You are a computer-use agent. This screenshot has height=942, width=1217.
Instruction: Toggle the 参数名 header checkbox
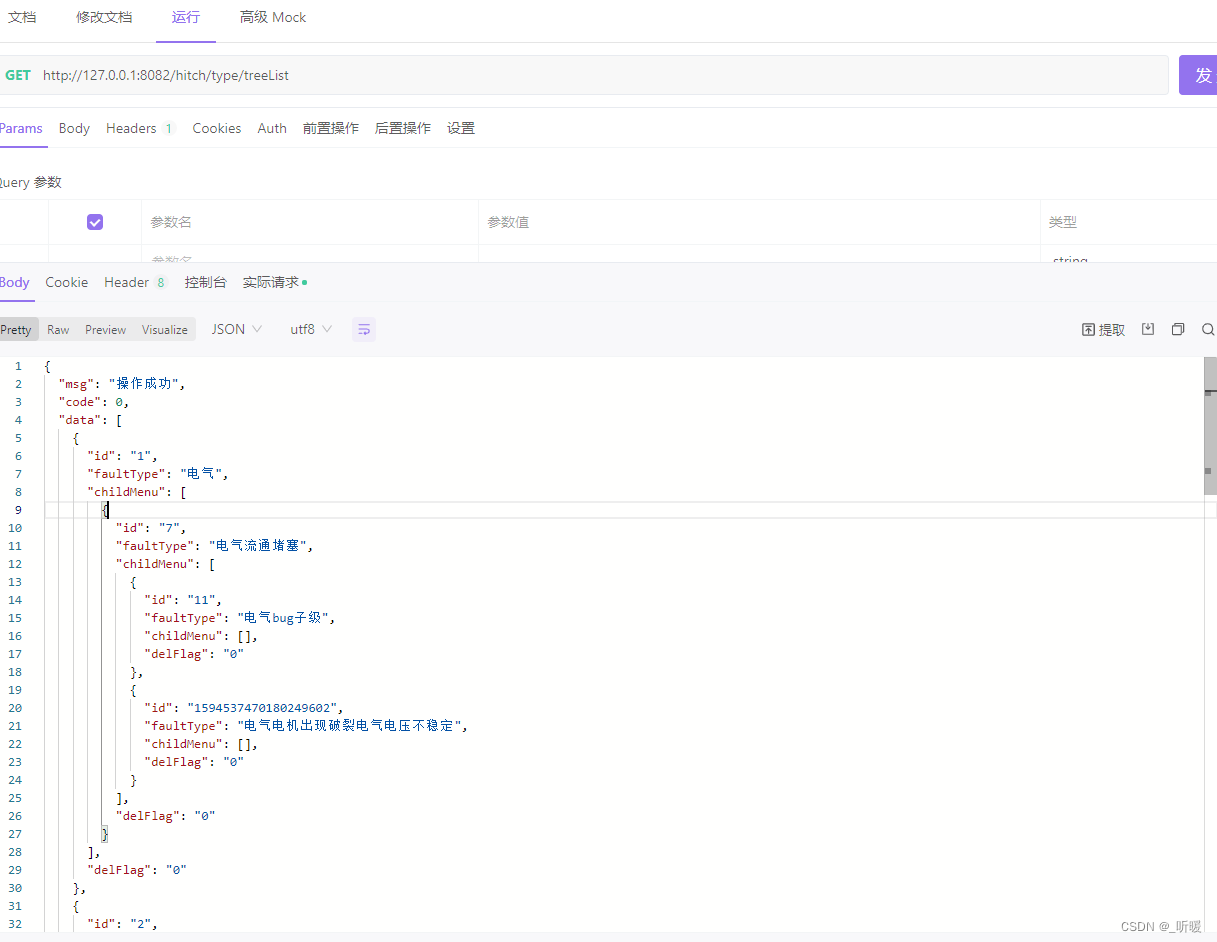coord(95,222)
